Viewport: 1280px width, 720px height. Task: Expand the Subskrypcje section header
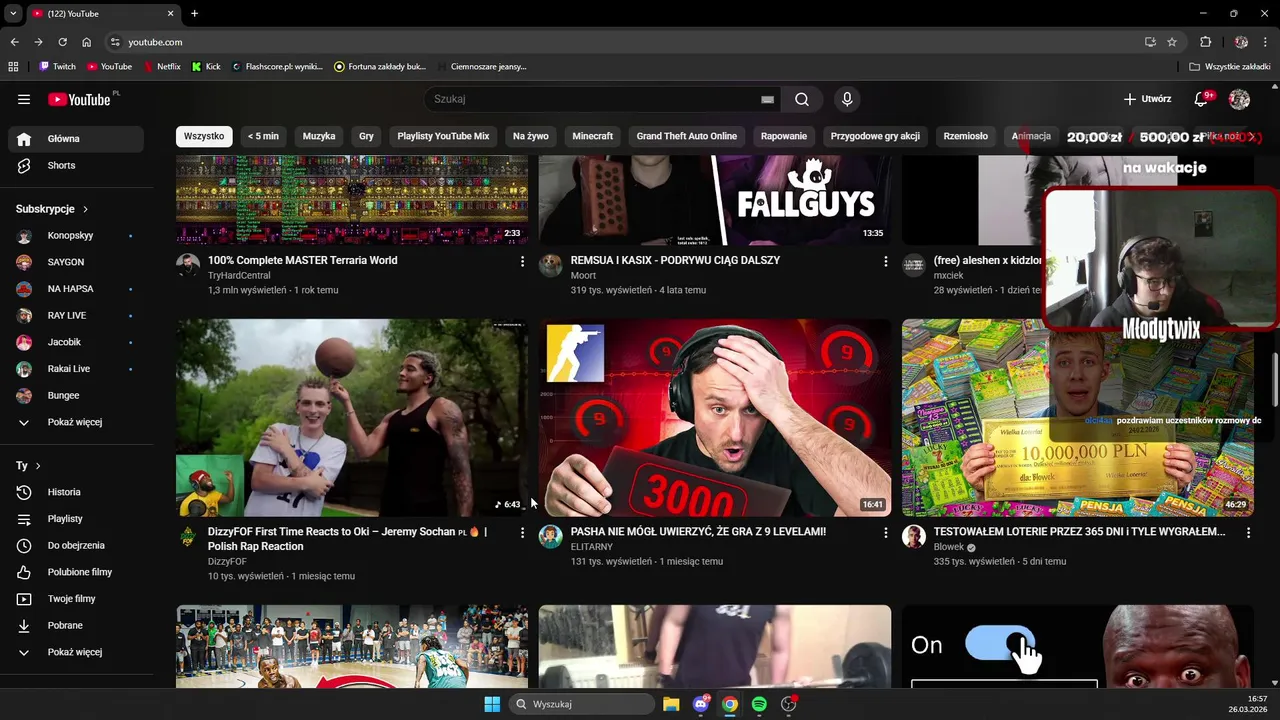pos(52,209)
